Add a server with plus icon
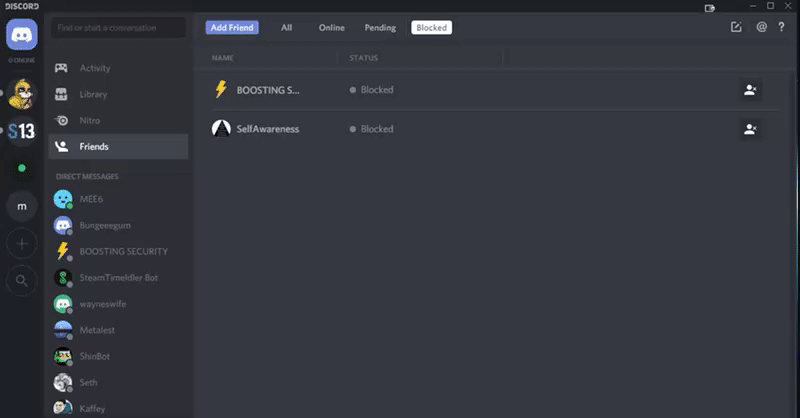 tap(22, 243)
